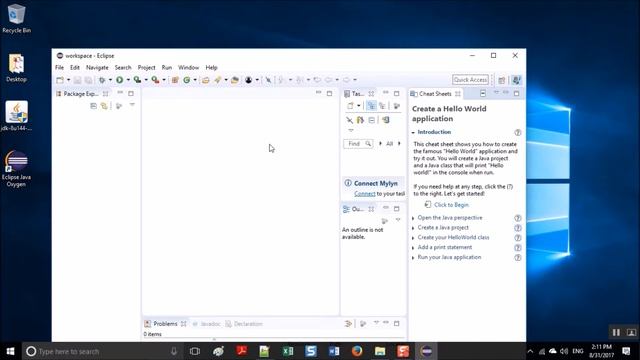Click the External Tools run icon
The width and height of the screenshot is (640, 360).
point(156,80)
